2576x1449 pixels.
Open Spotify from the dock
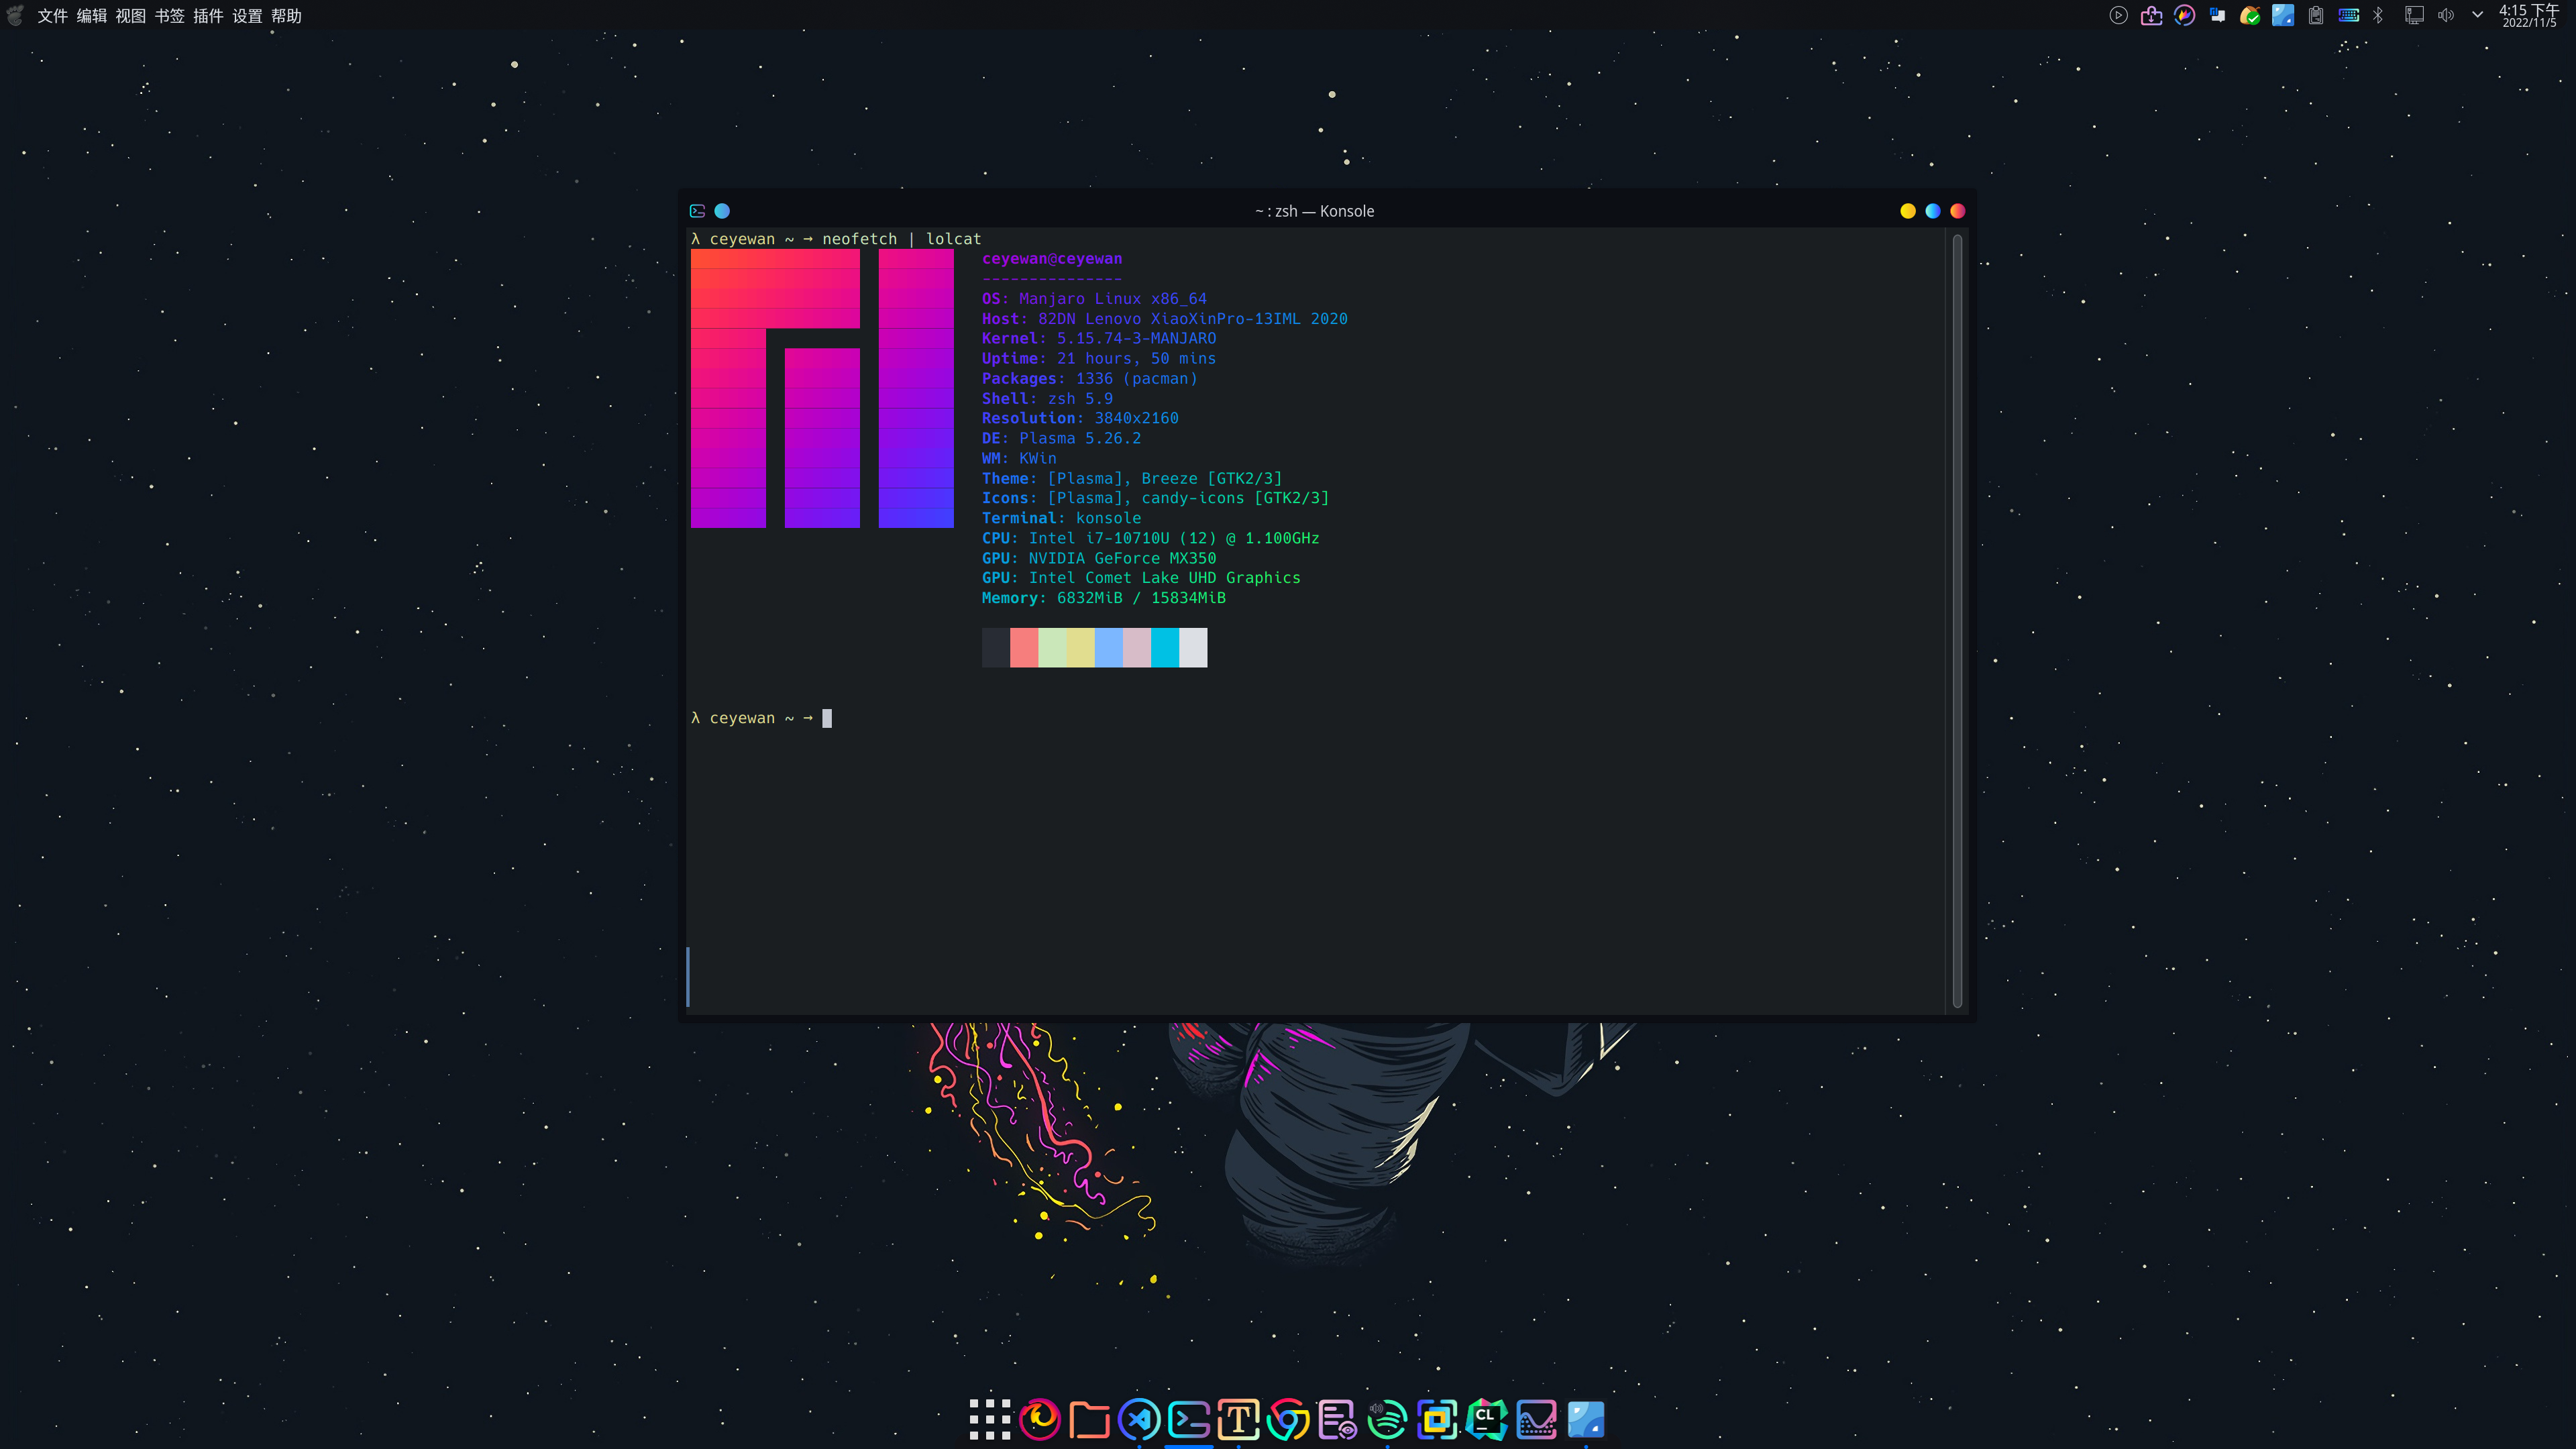click(1387, 1419)
